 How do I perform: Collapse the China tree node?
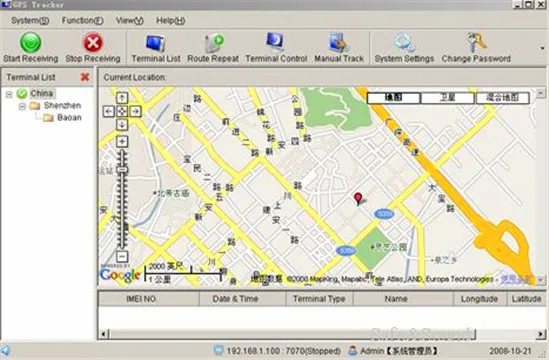(9, 94)
